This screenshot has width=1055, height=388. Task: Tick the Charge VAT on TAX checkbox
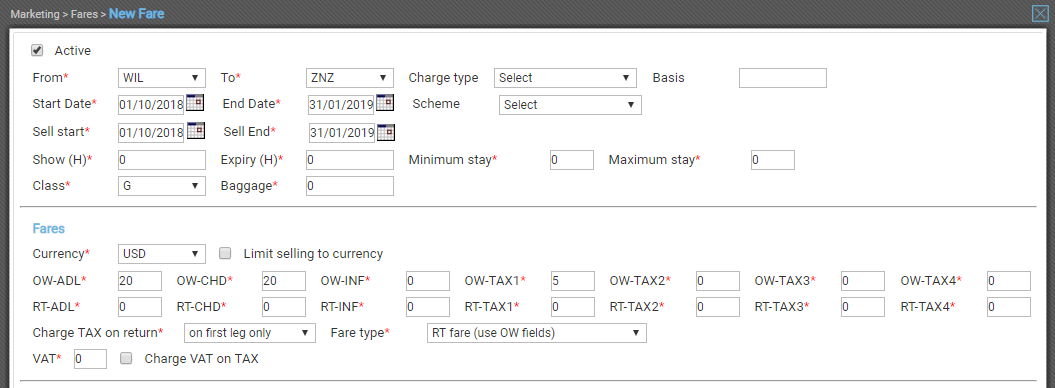coord(126,358)
